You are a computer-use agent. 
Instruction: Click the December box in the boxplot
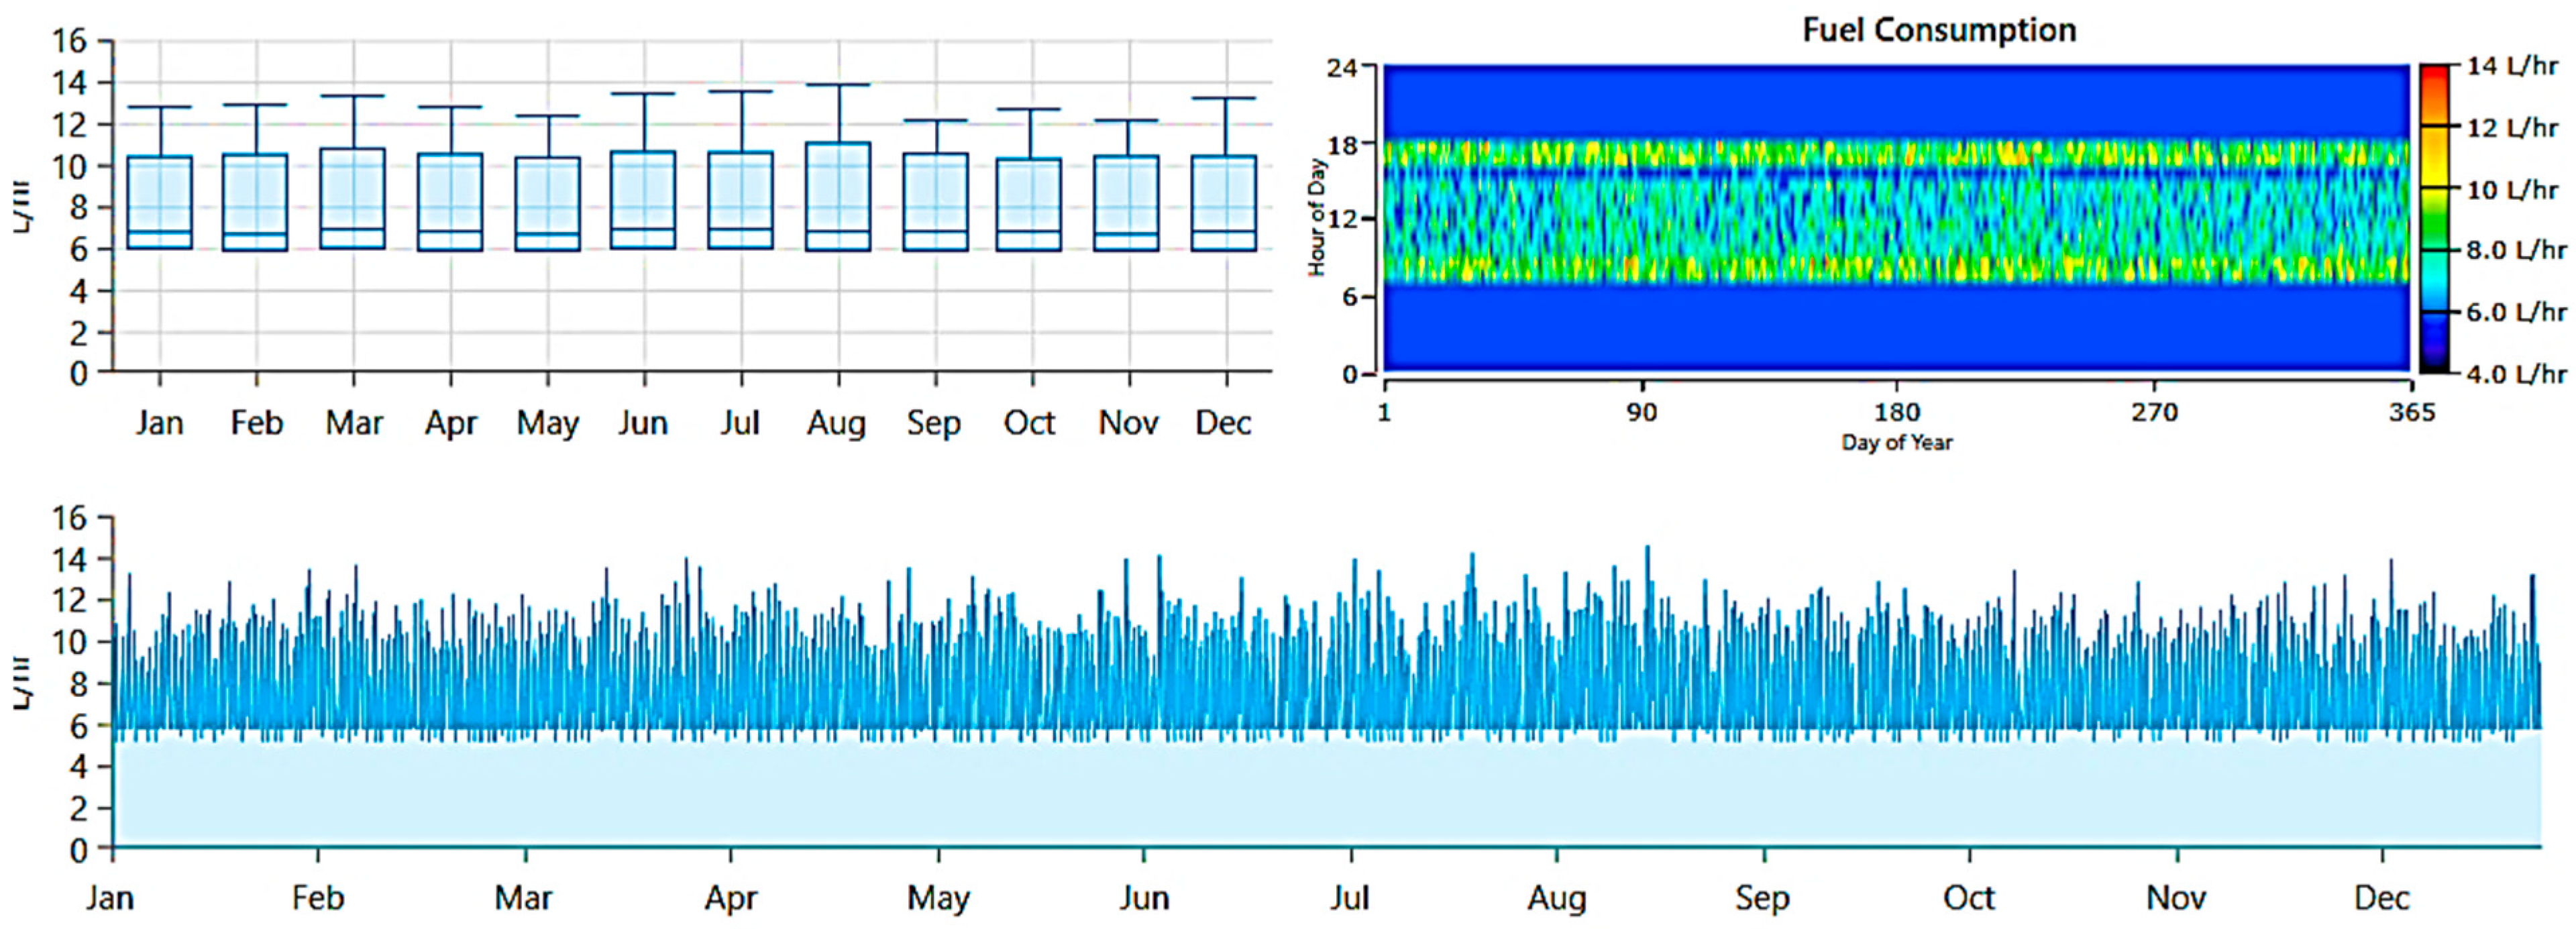pyautogui.click(x=1225, y=202)
